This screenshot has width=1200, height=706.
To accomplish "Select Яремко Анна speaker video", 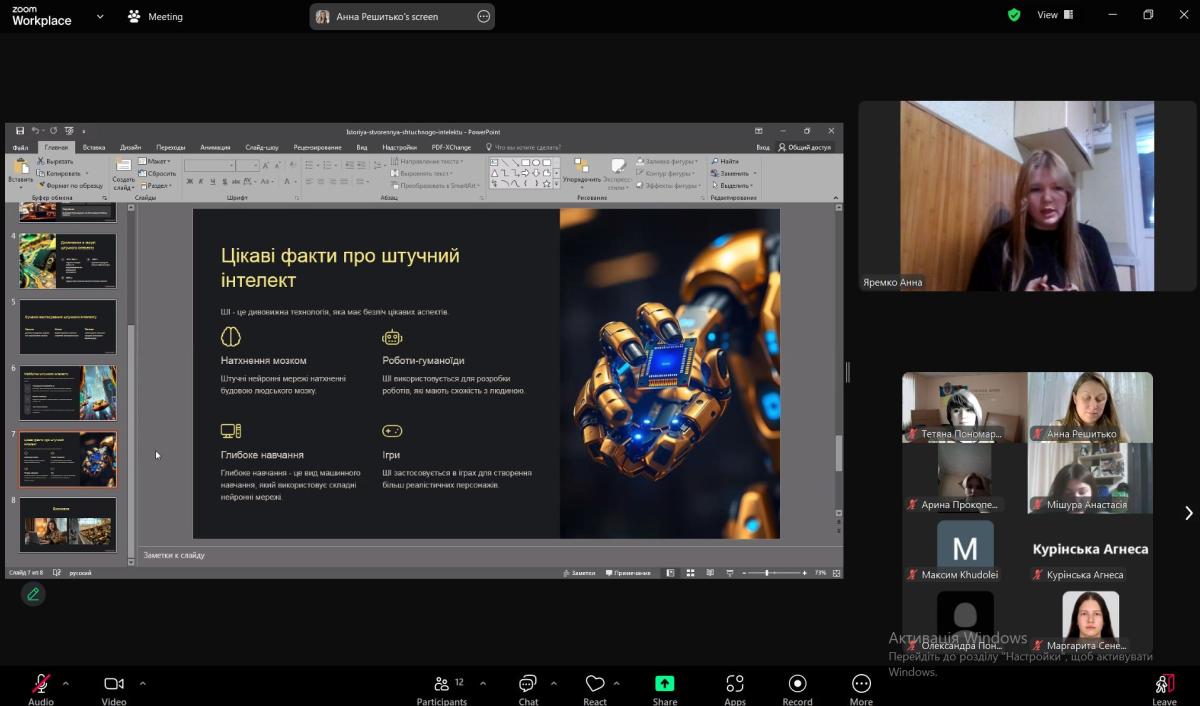I will pyautogui.click(x=1027, y=196).
